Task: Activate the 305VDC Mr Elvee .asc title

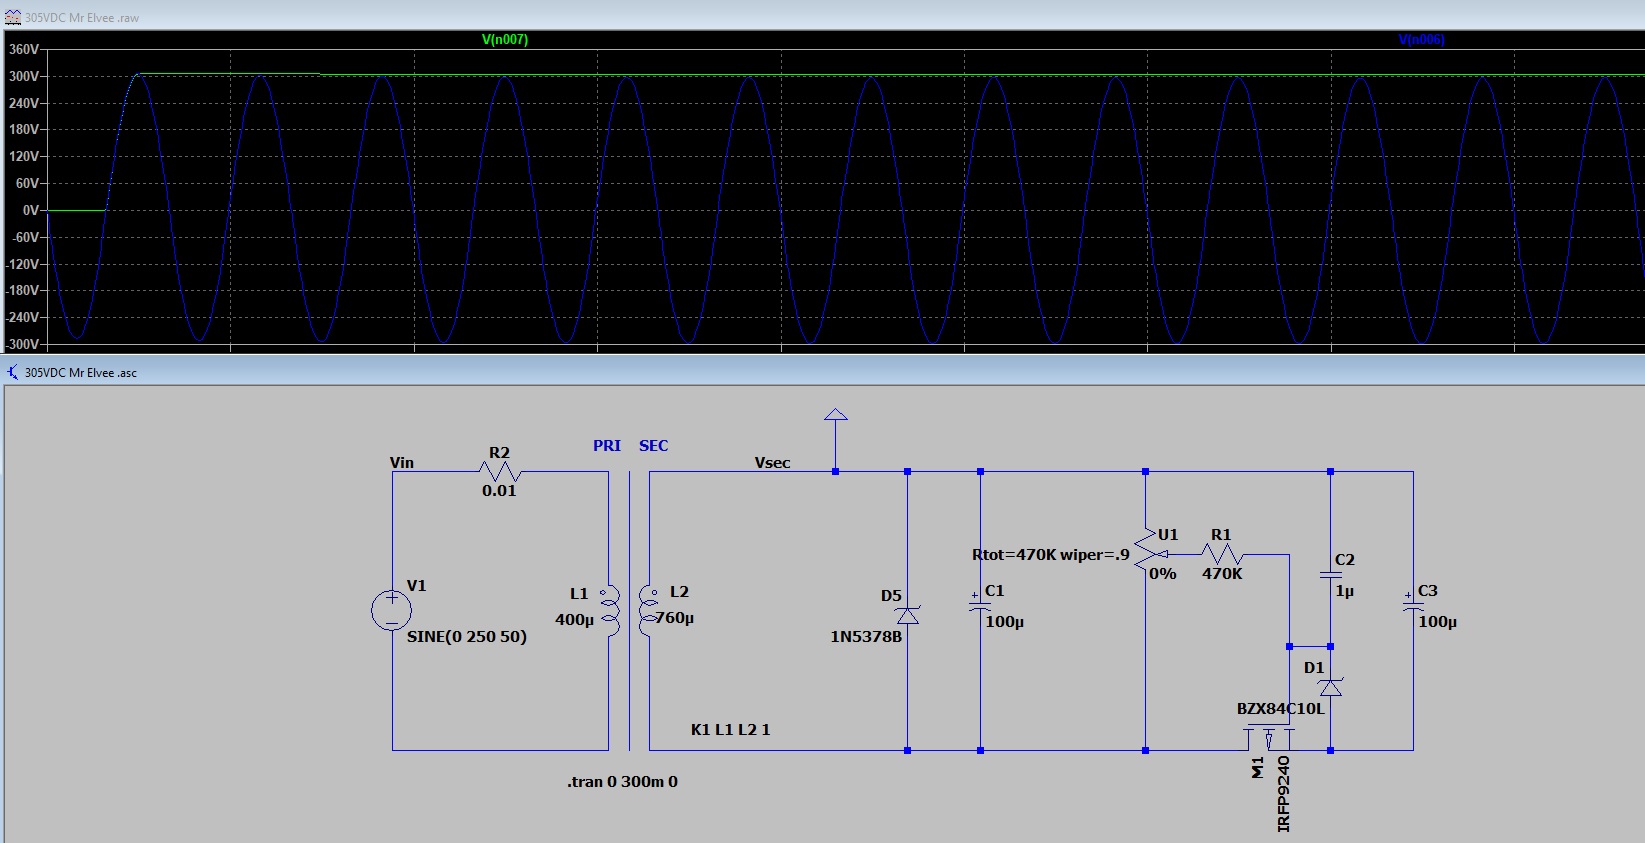Action: click(x=81, y=373)
